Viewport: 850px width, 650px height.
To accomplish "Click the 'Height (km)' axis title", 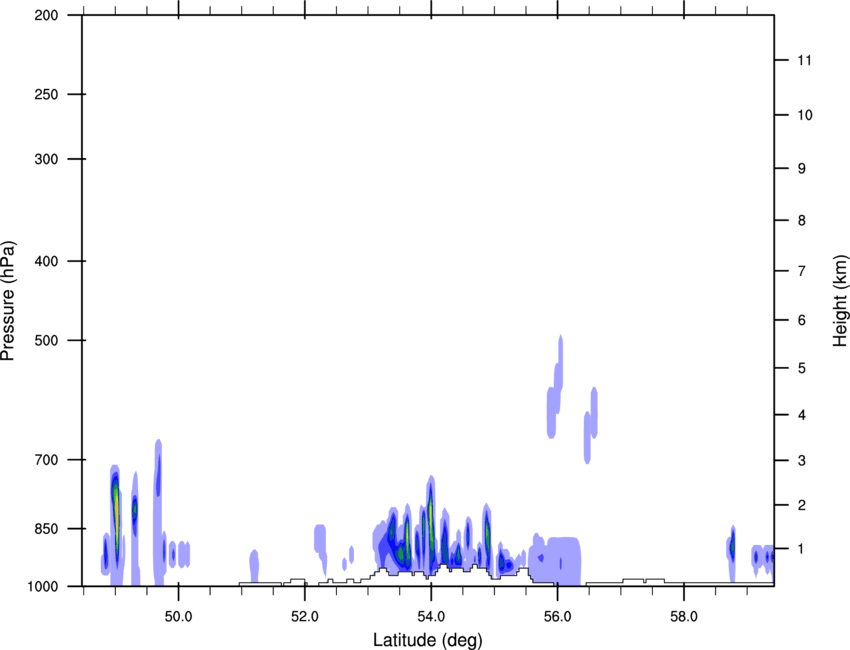I will (840, 300).
